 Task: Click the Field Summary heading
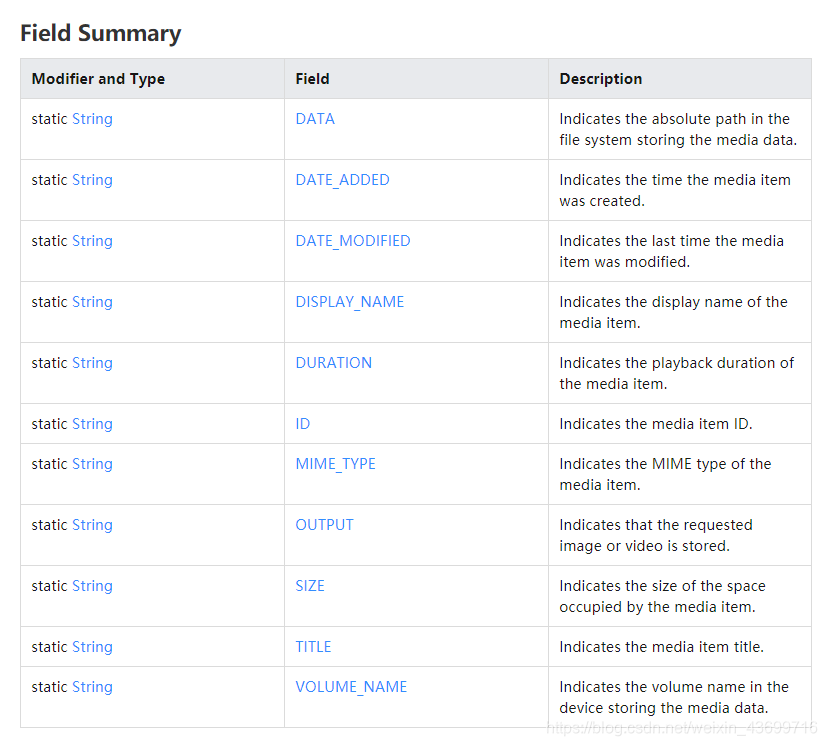[x=101, y=33]
